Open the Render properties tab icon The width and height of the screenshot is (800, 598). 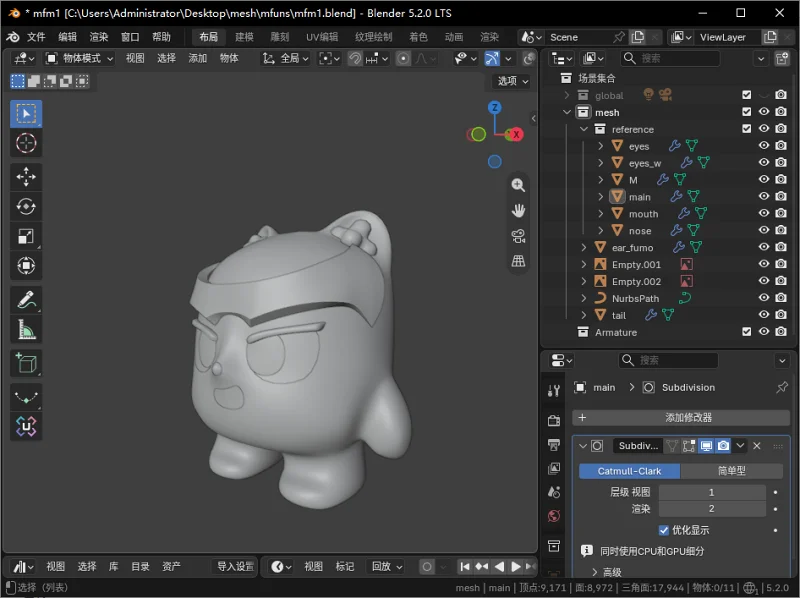pos(554,420)
